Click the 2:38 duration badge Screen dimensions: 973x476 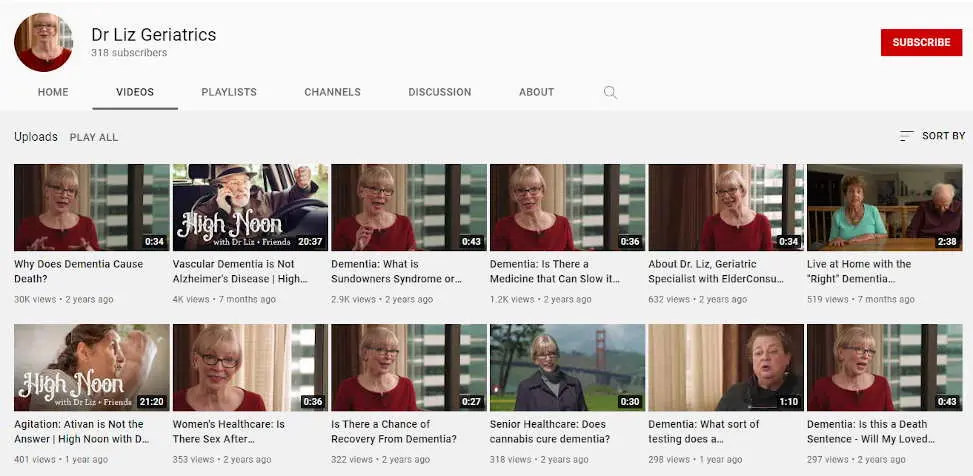coord(947,241)
